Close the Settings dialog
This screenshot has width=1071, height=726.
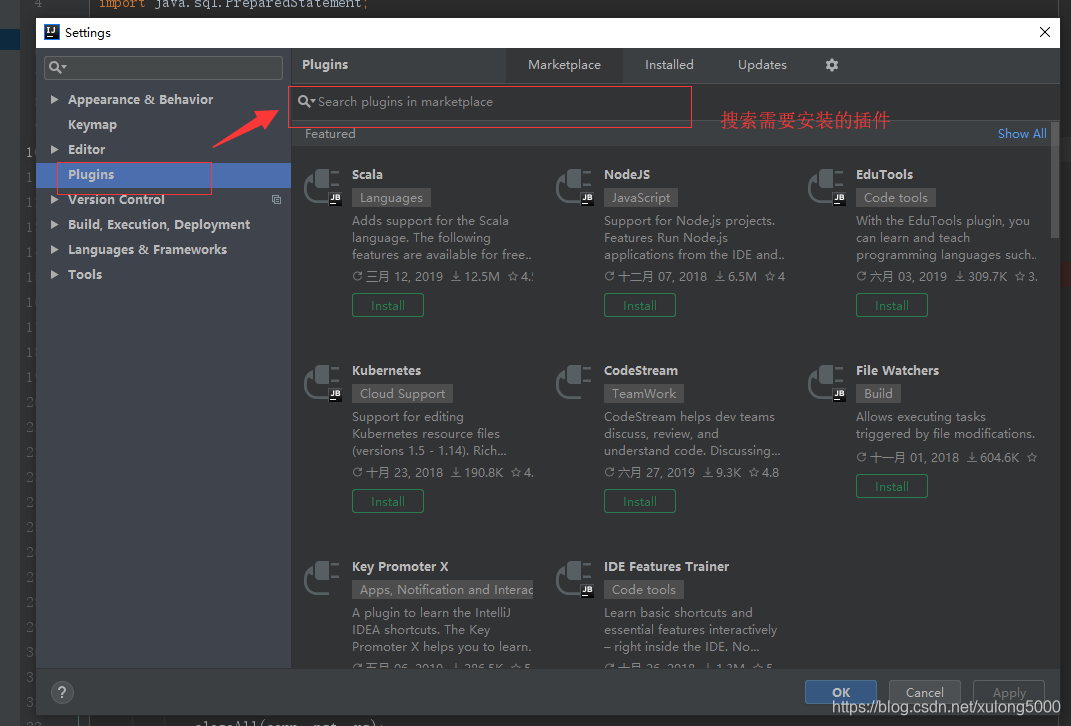point(1044,32)
